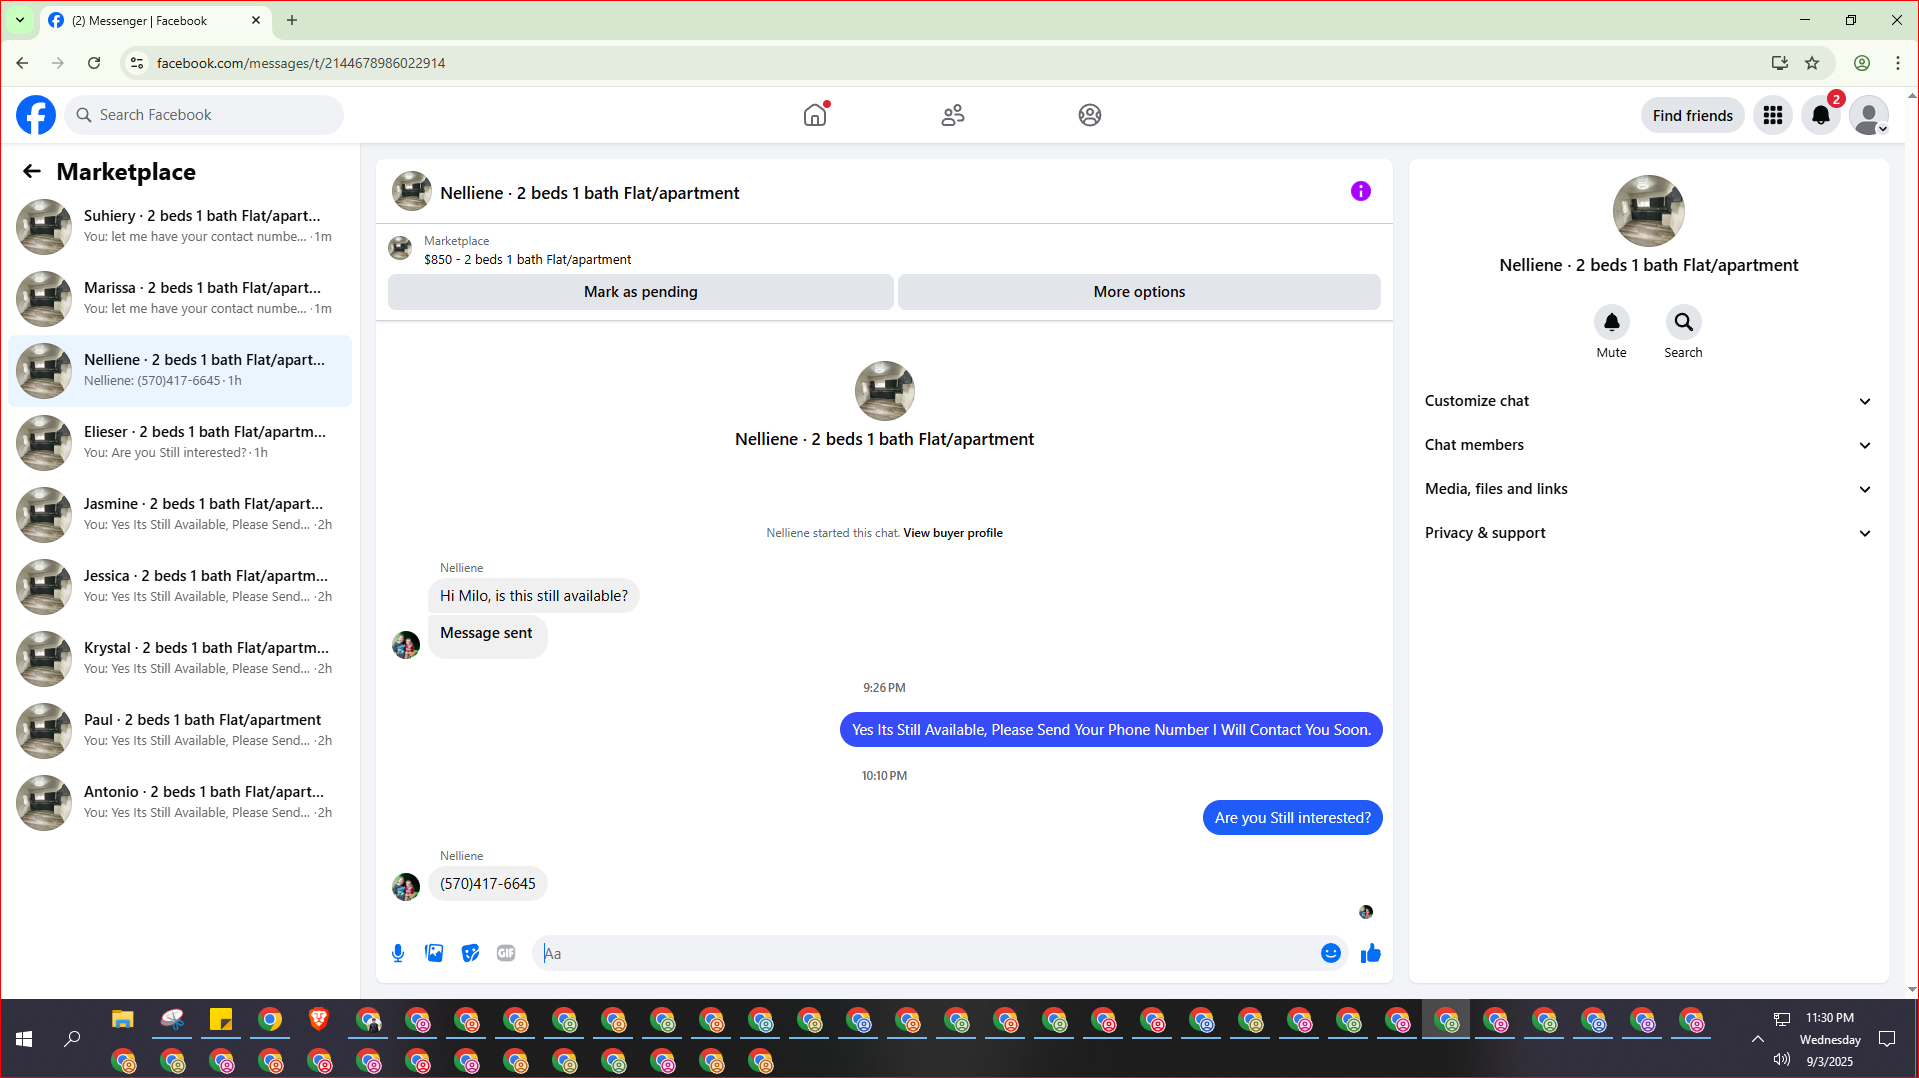Open the Jasmine conversation
The image size is (1919, 1078).
pyautogui.click(x=180, y=515)
